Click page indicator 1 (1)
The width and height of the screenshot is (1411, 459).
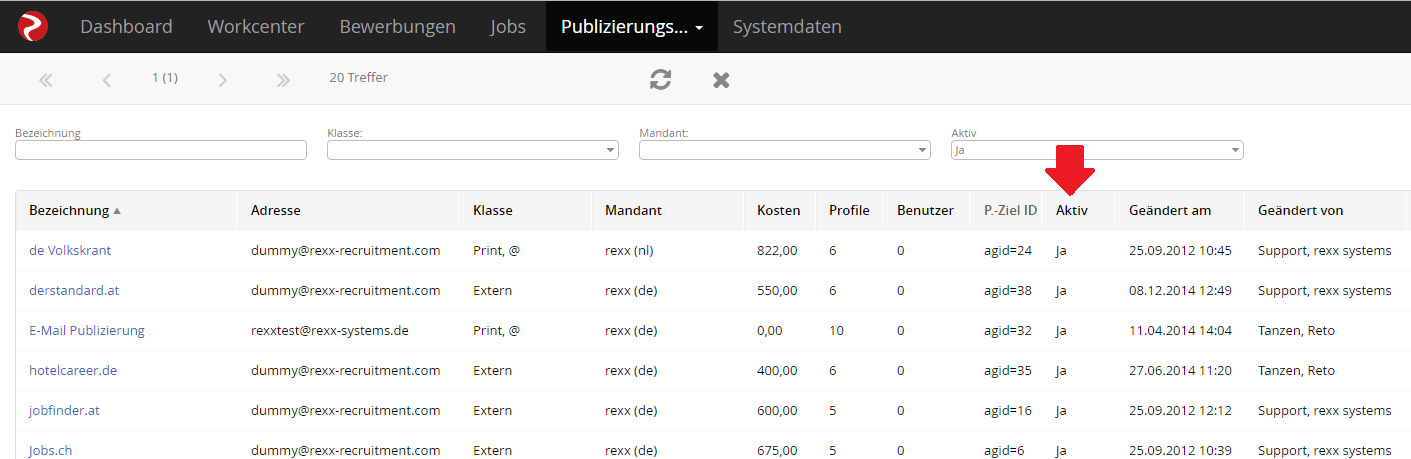point(165,77)
